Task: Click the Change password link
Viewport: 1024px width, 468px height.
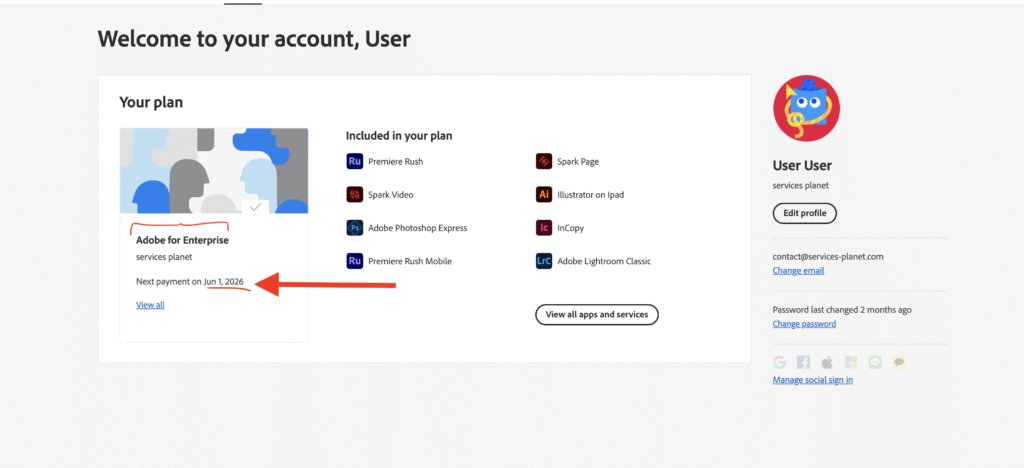Action: click(x=804, y=324)
